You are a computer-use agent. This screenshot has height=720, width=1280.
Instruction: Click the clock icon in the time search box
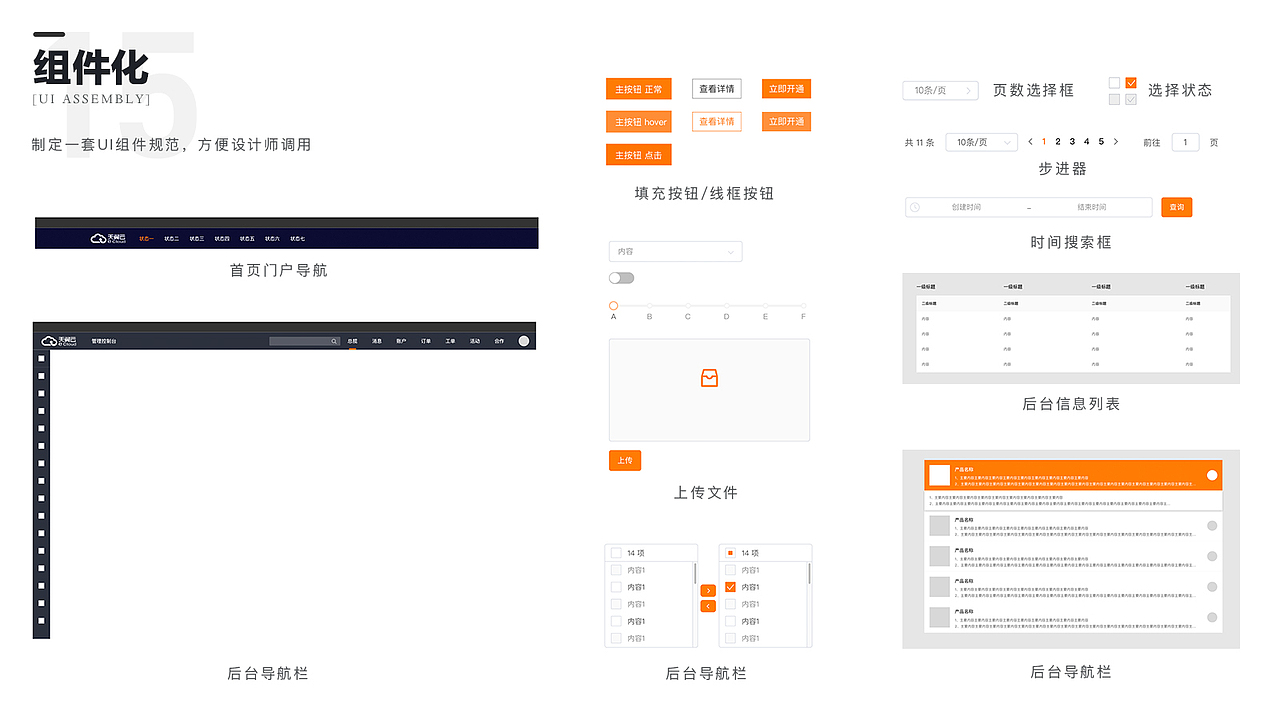tap(914, 207)
